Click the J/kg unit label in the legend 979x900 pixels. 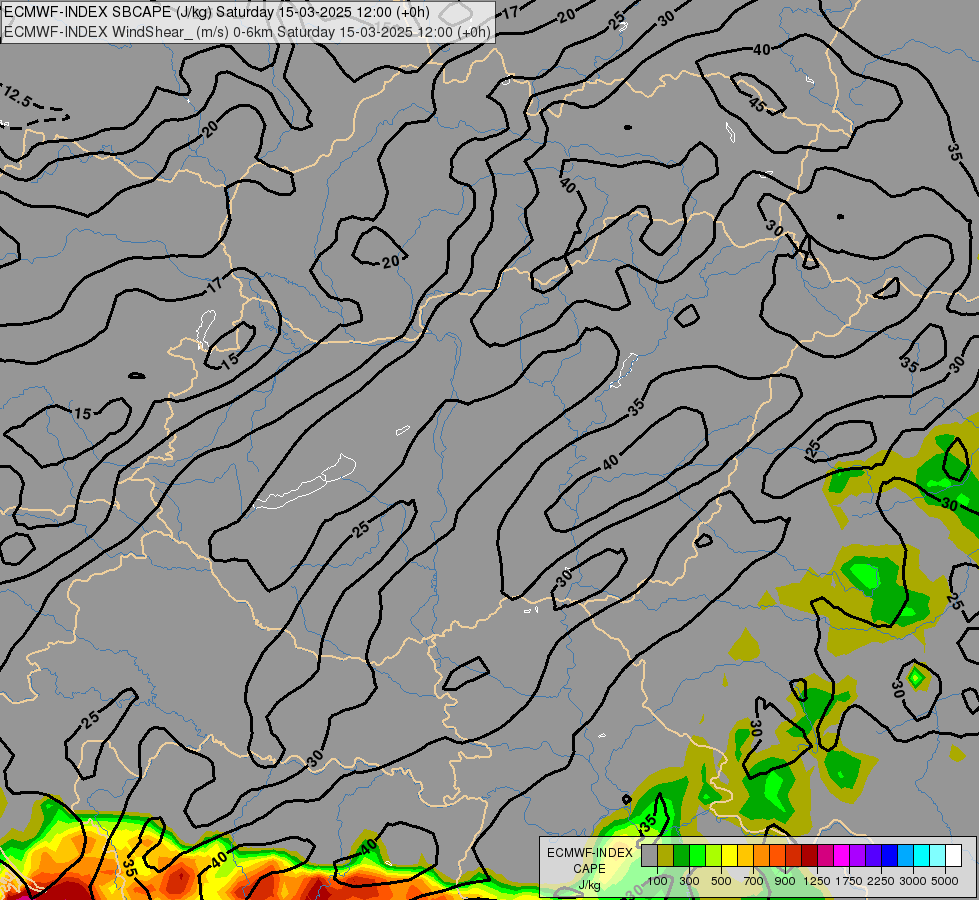[x=589, y=885]
